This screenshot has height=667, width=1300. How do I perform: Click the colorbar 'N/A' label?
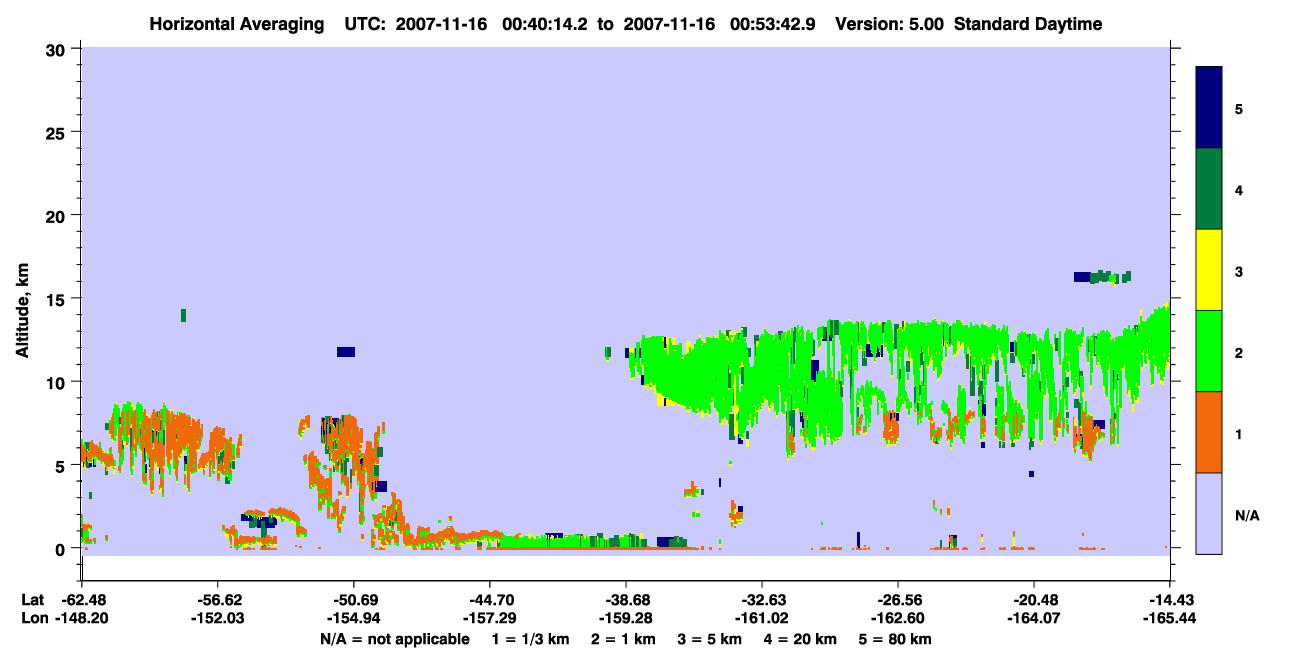coord(1247,515)
